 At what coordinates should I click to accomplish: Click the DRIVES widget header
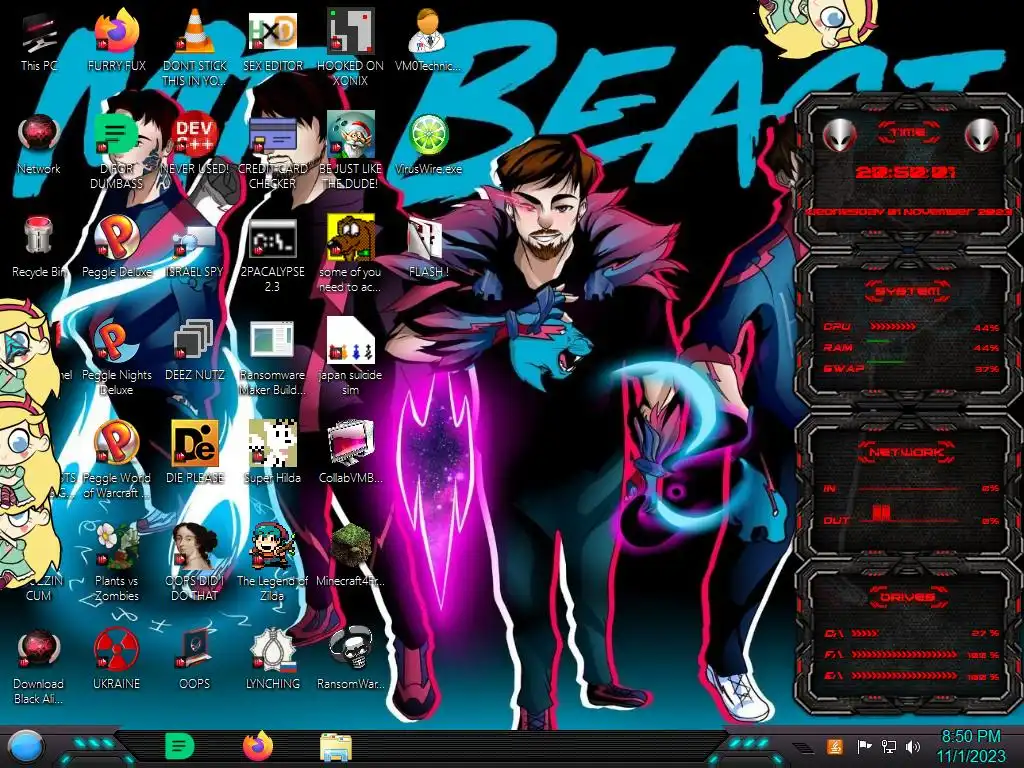[x=908, y=597]
